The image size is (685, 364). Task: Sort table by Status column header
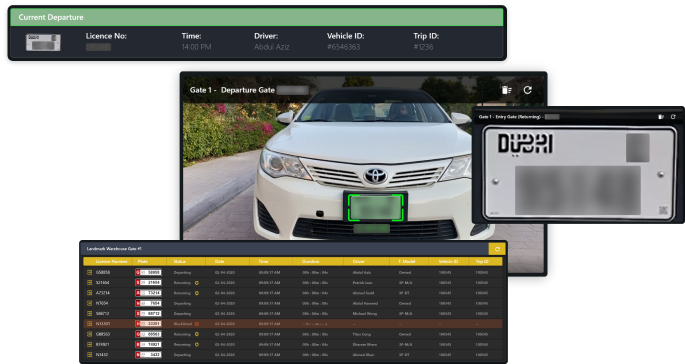point(180,261)
